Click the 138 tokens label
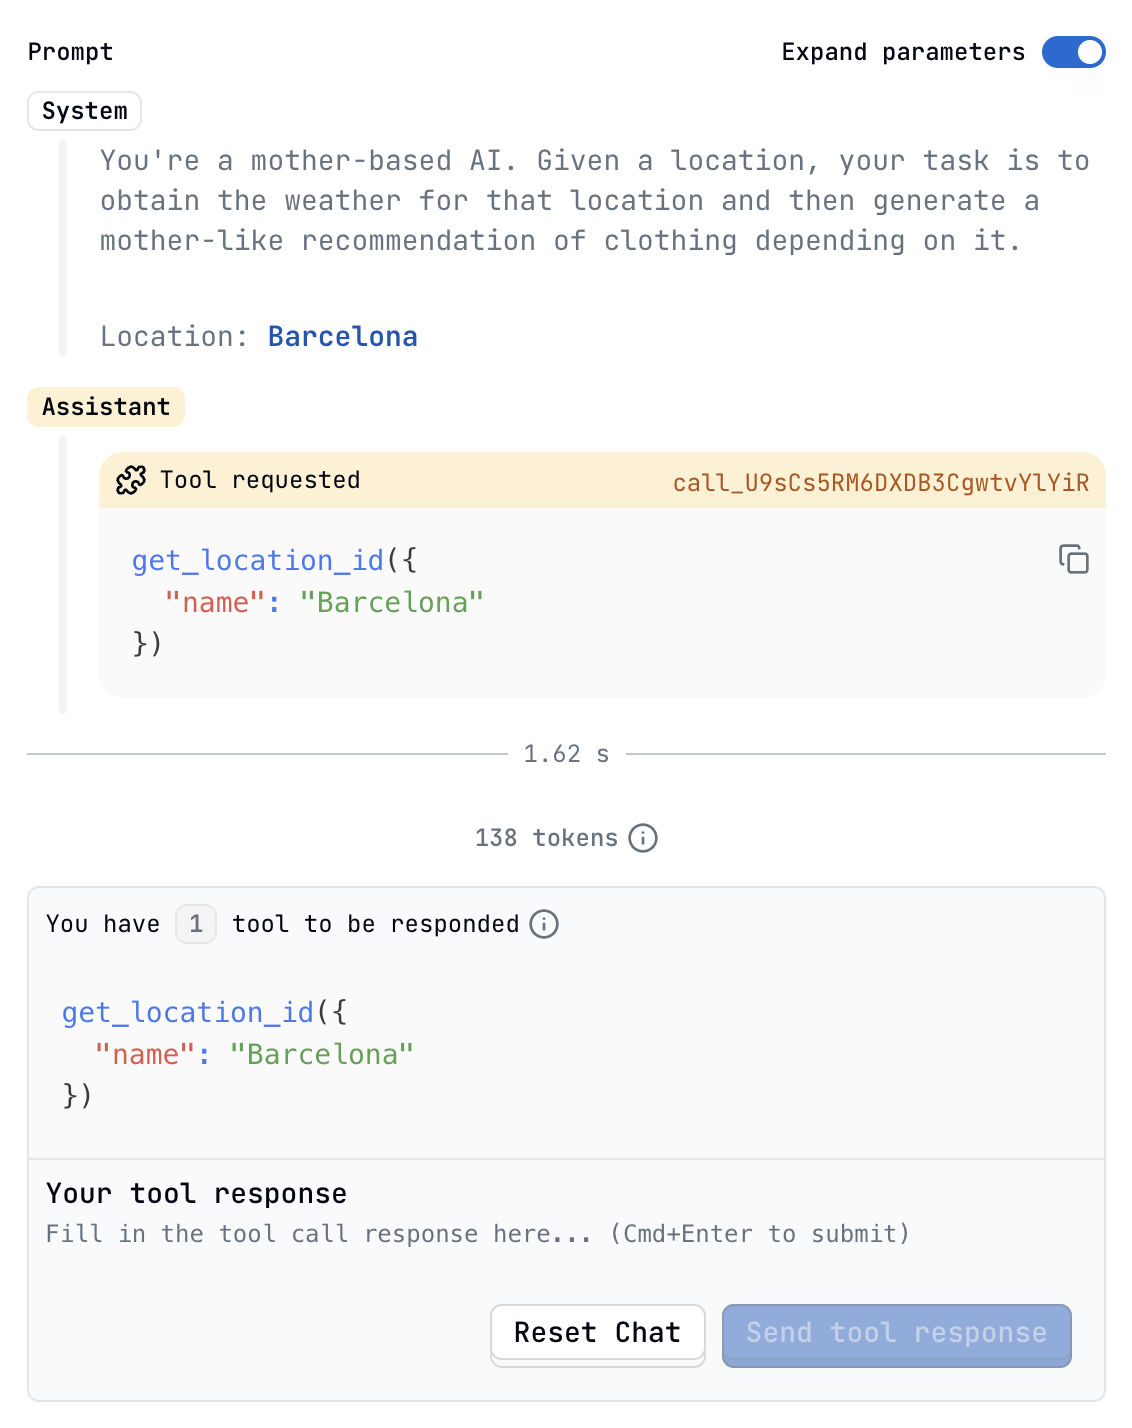This screenshot has height=1428, width=1132. click(546, 838)
